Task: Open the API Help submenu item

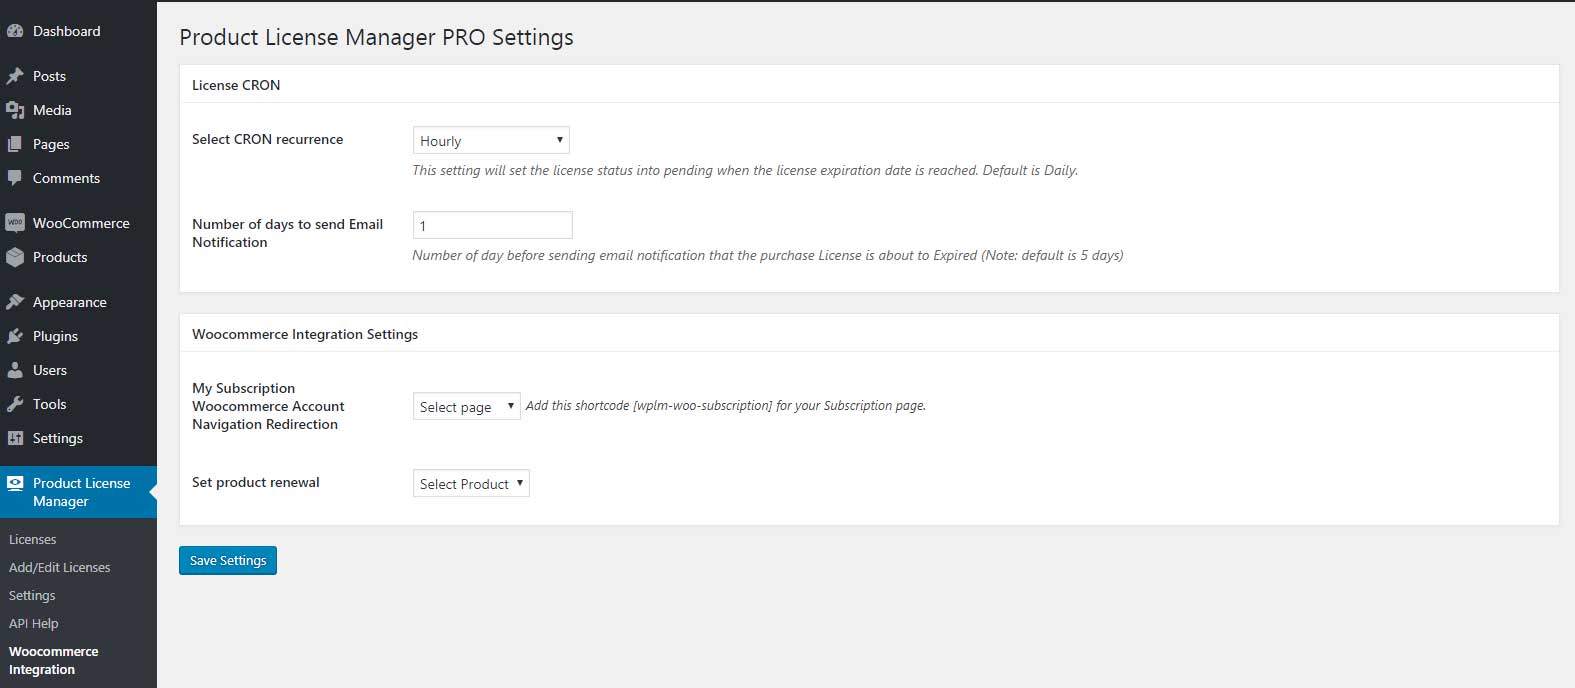Action: [34, 623]
